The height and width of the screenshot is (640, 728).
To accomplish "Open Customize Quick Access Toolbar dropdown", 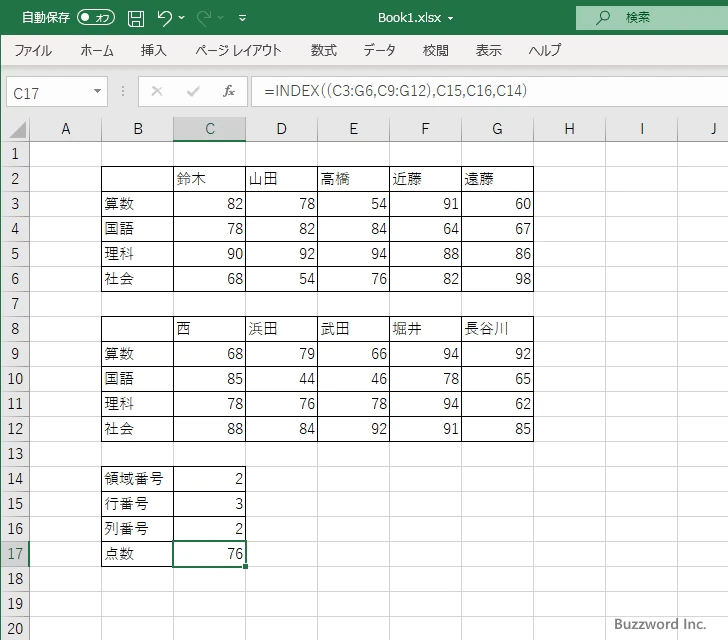I will coord(243,18).
